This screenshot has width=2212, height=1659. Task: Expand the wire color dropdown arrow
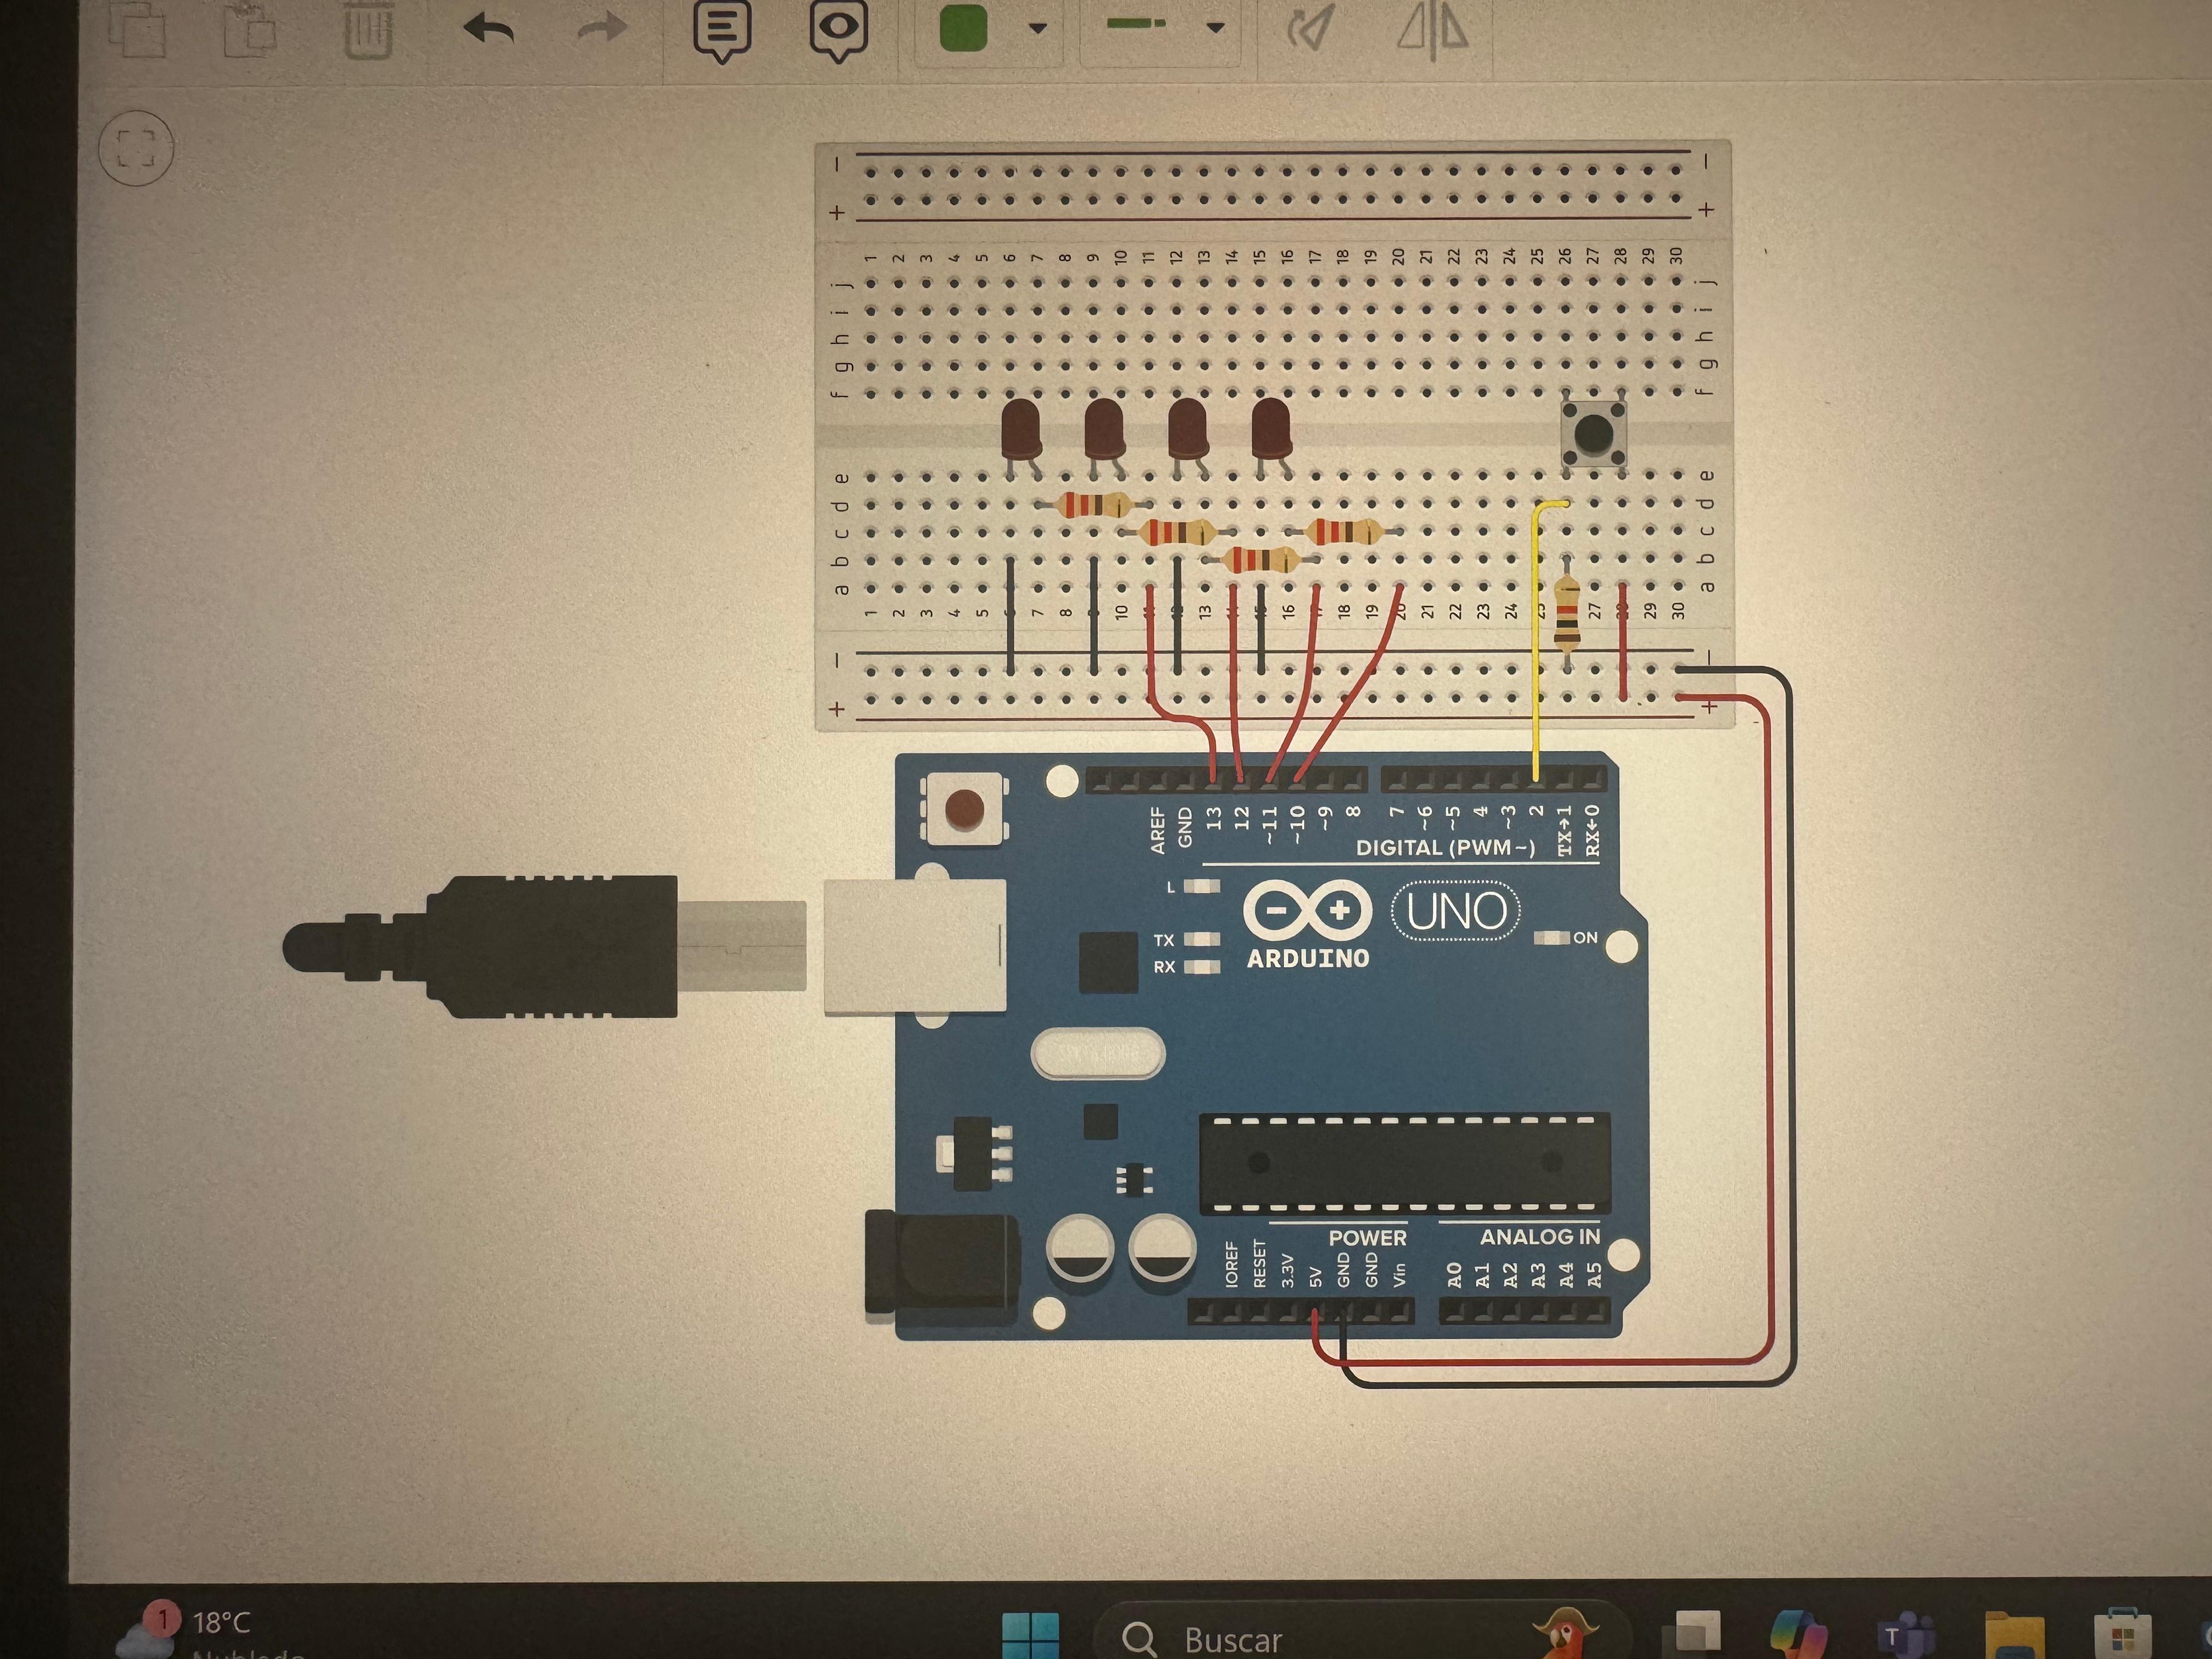click(1038, 28)
